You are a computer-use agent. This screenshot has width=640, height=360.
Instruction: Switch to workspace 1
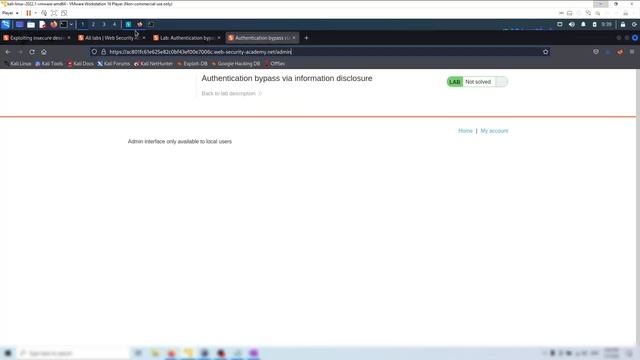pyautogui.click(x=82, y=24)
